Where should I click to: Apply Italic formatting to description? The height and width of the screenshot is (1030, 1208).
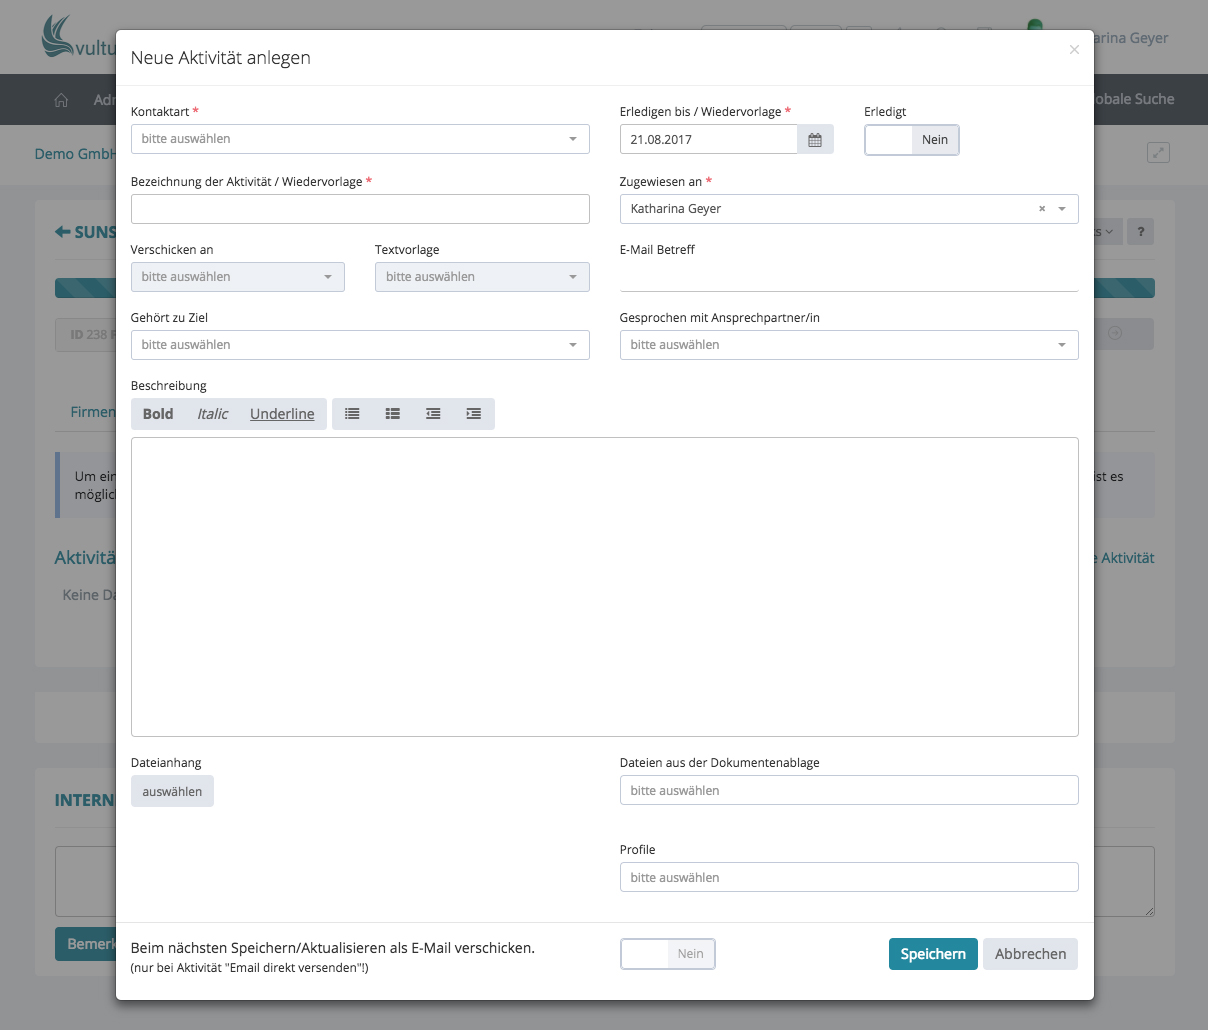212,414
